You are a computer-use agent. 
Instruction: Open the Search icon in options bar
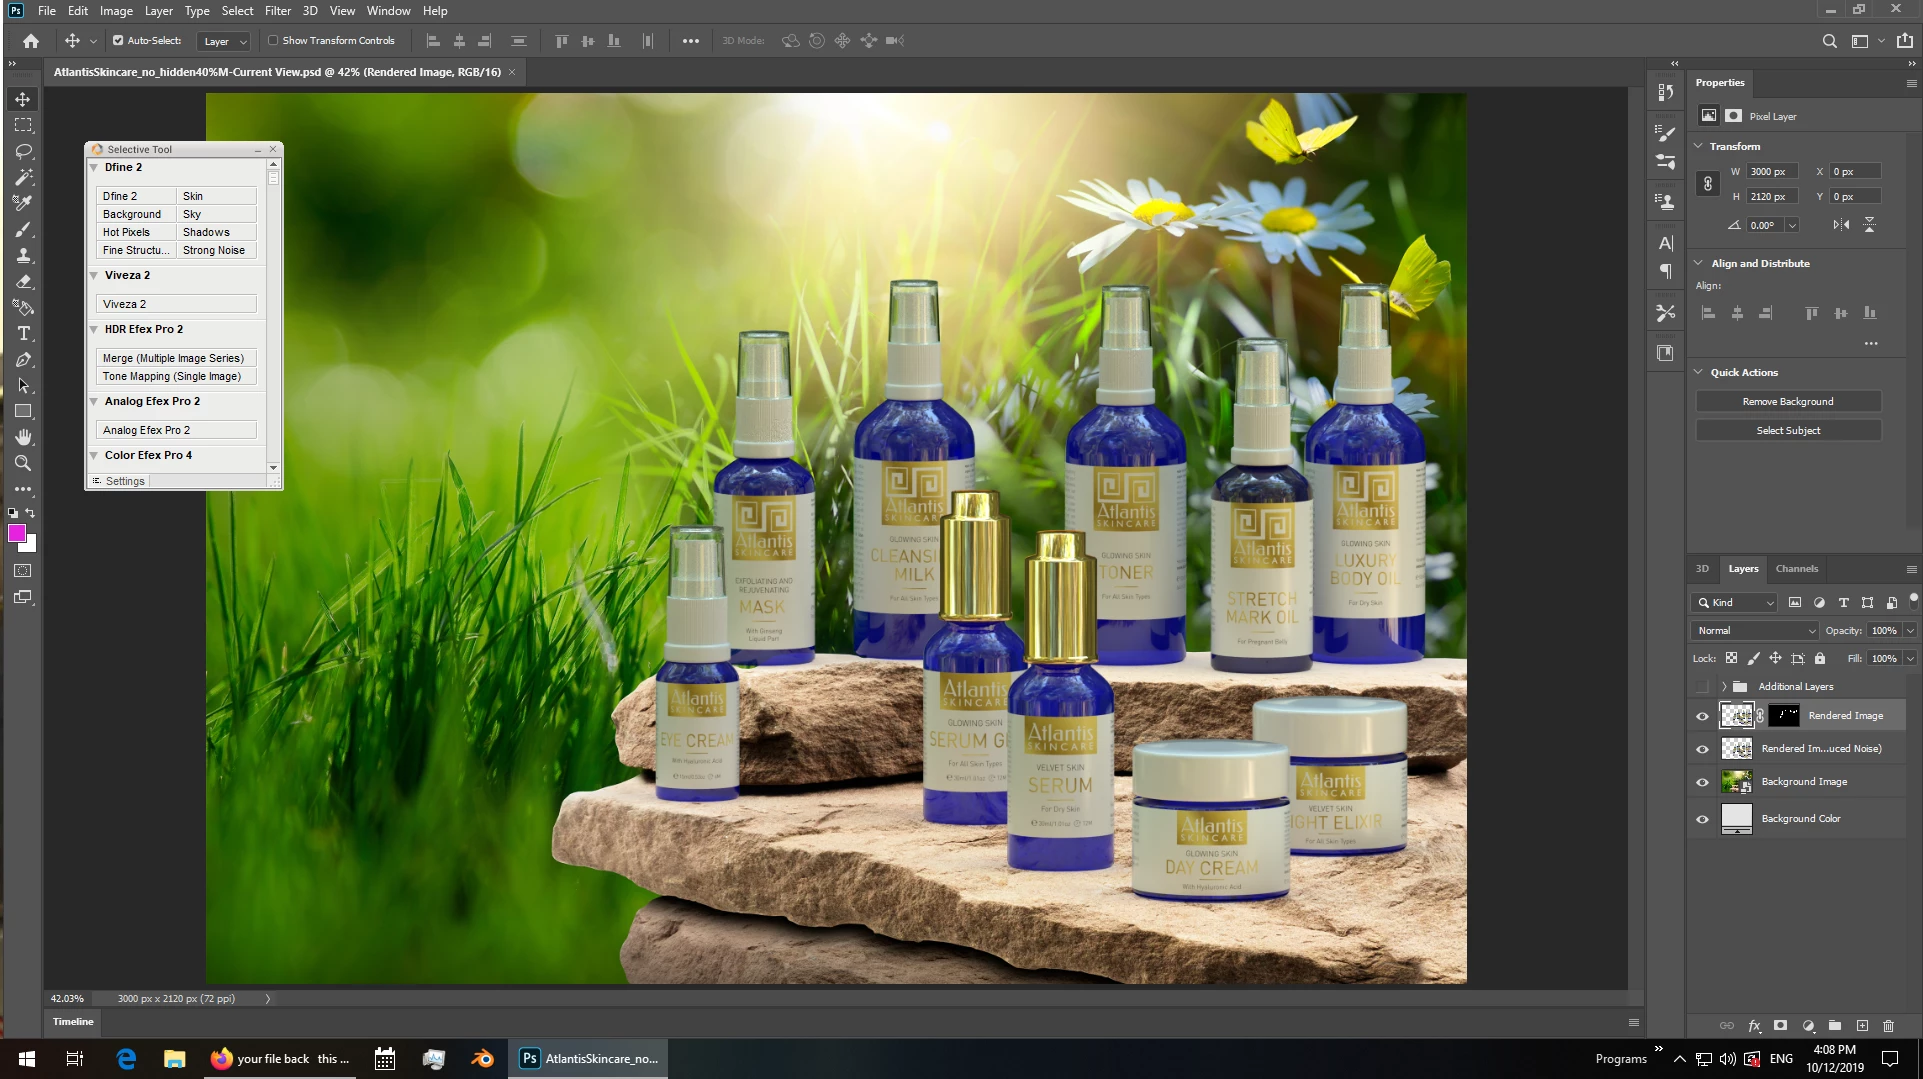pyautogui.click(x=1829, y=41)
